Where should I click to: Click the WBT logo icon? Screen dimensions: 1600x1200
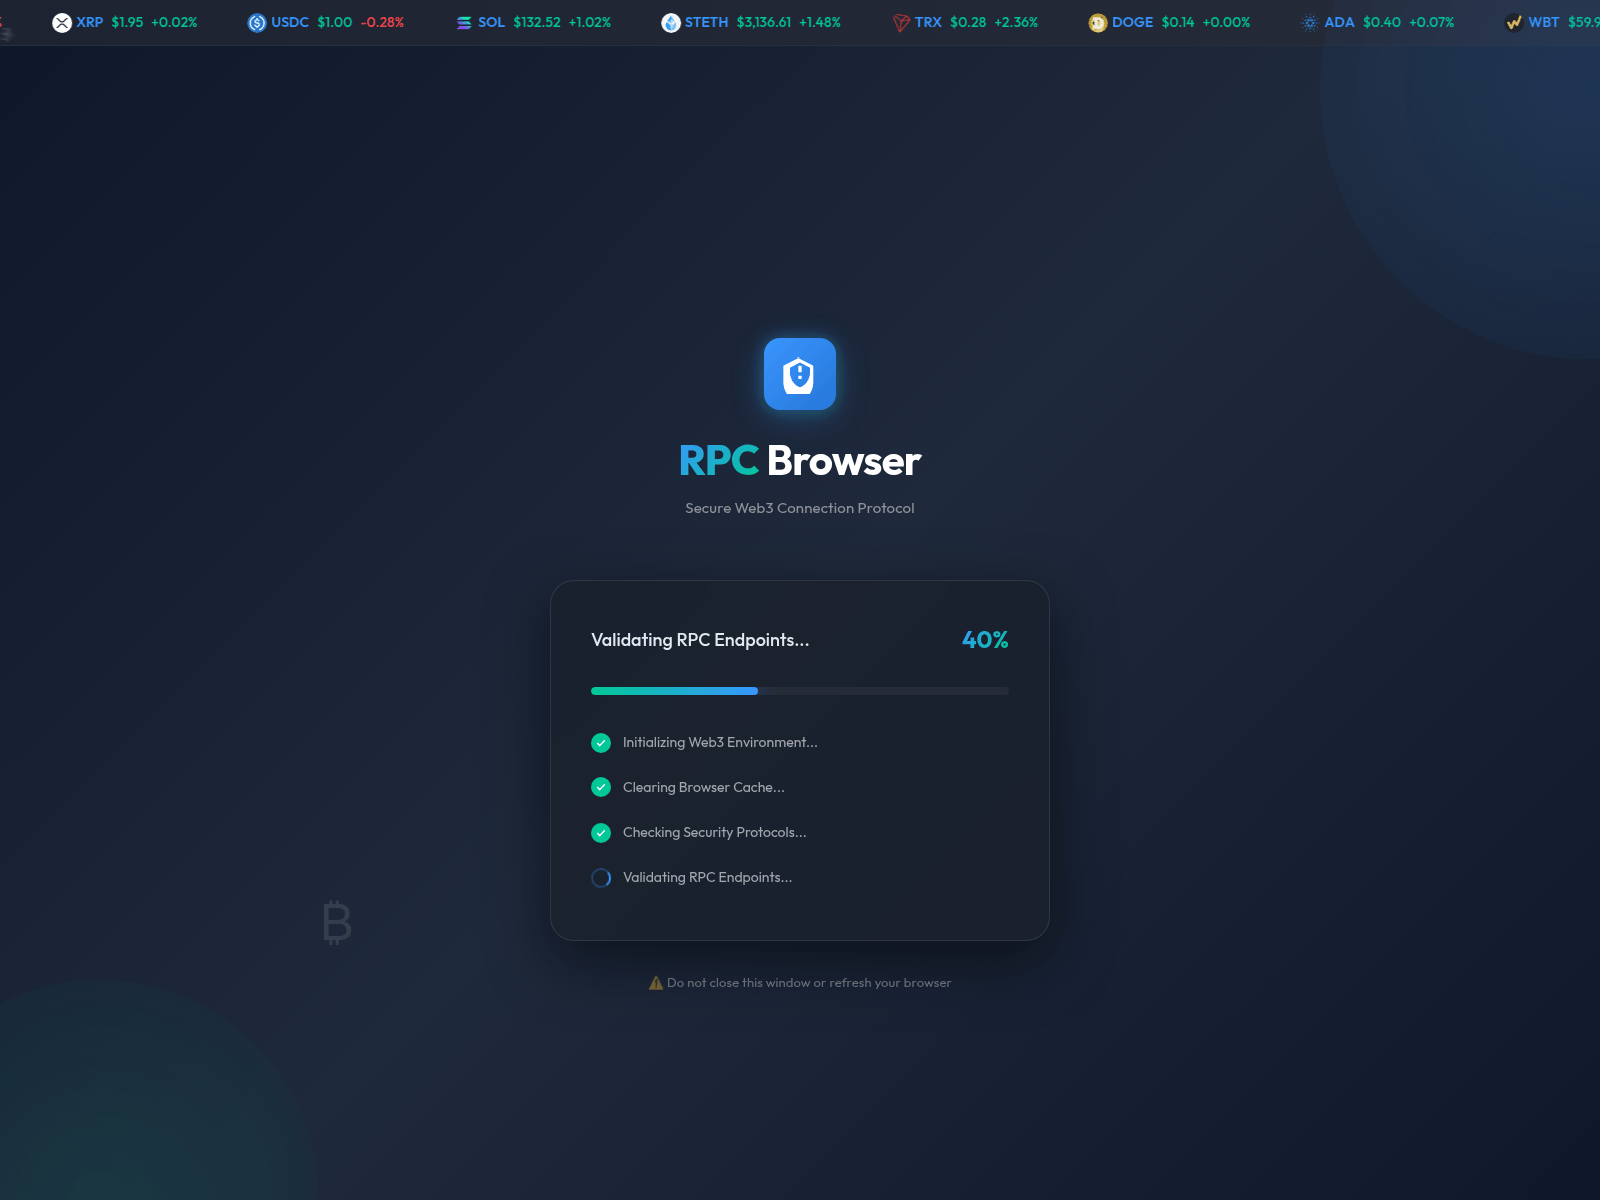(x=1514, y=22)
